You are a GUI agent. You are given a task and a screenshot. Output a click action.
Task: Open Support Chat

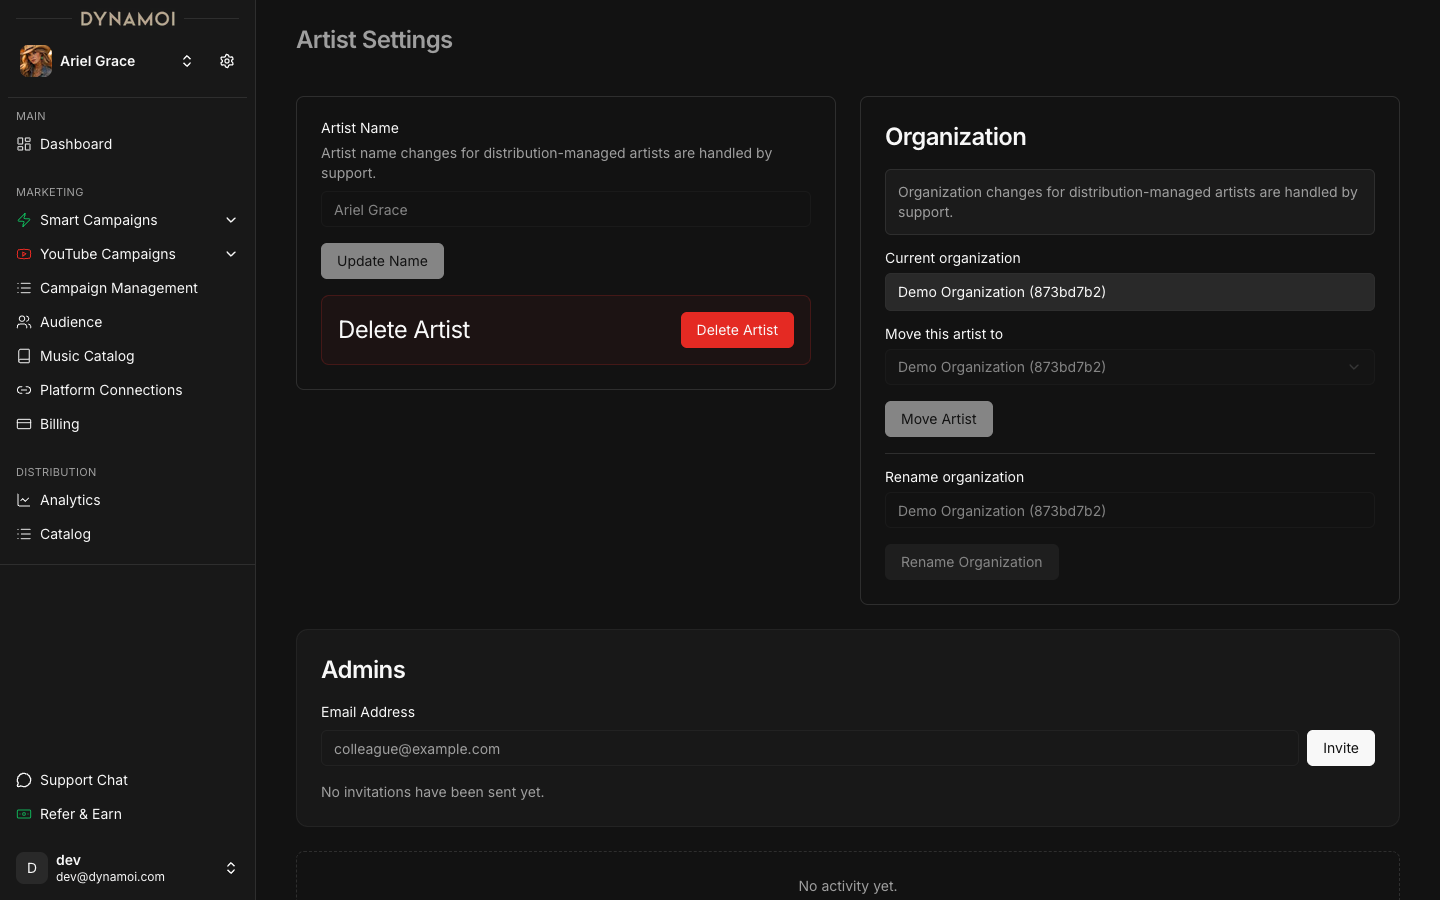(x=83, y=780)
